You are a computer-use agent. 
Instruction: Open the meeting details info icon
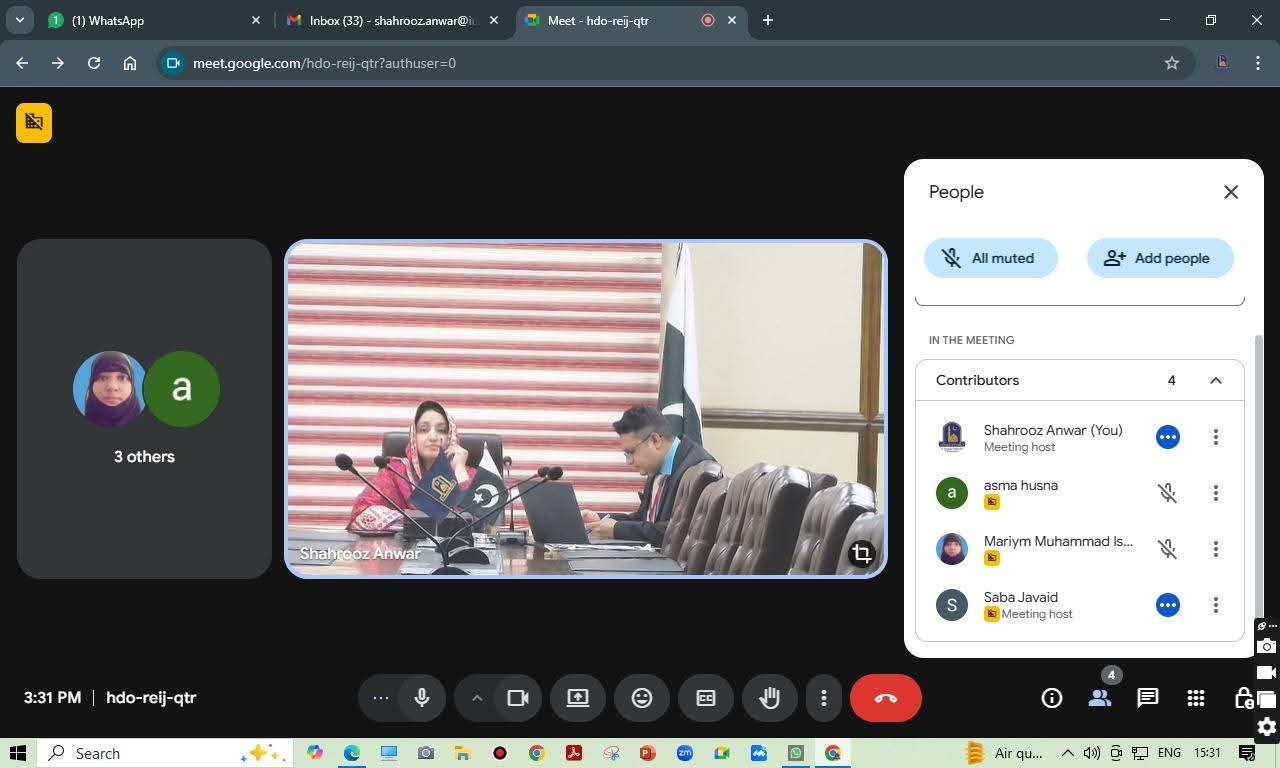coord(1051,698)
